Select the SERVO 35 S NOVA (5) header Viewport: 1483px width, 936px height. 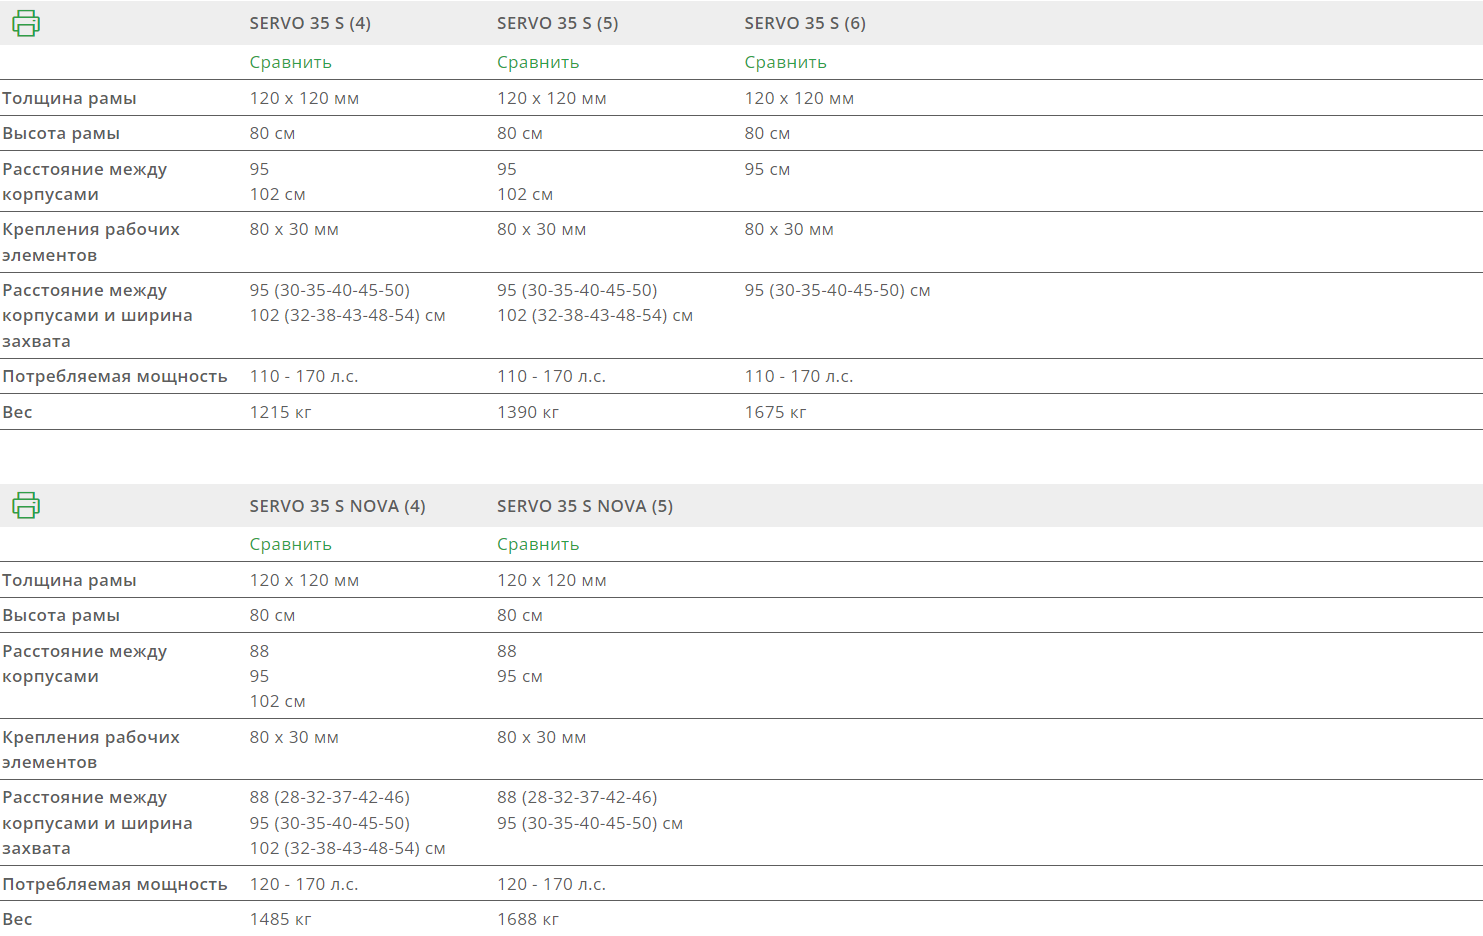(x=585, y=506)
